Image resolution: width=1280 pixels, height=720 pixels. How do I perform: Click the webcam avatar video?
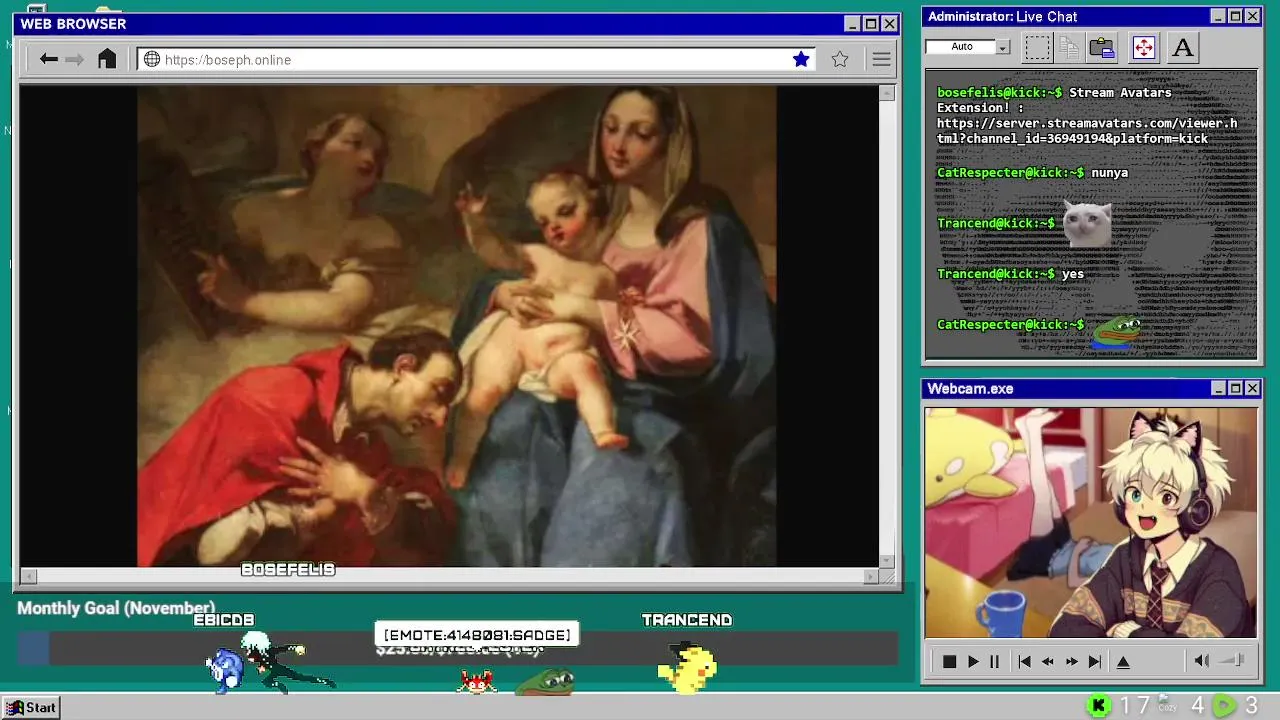coord(1090,522)
